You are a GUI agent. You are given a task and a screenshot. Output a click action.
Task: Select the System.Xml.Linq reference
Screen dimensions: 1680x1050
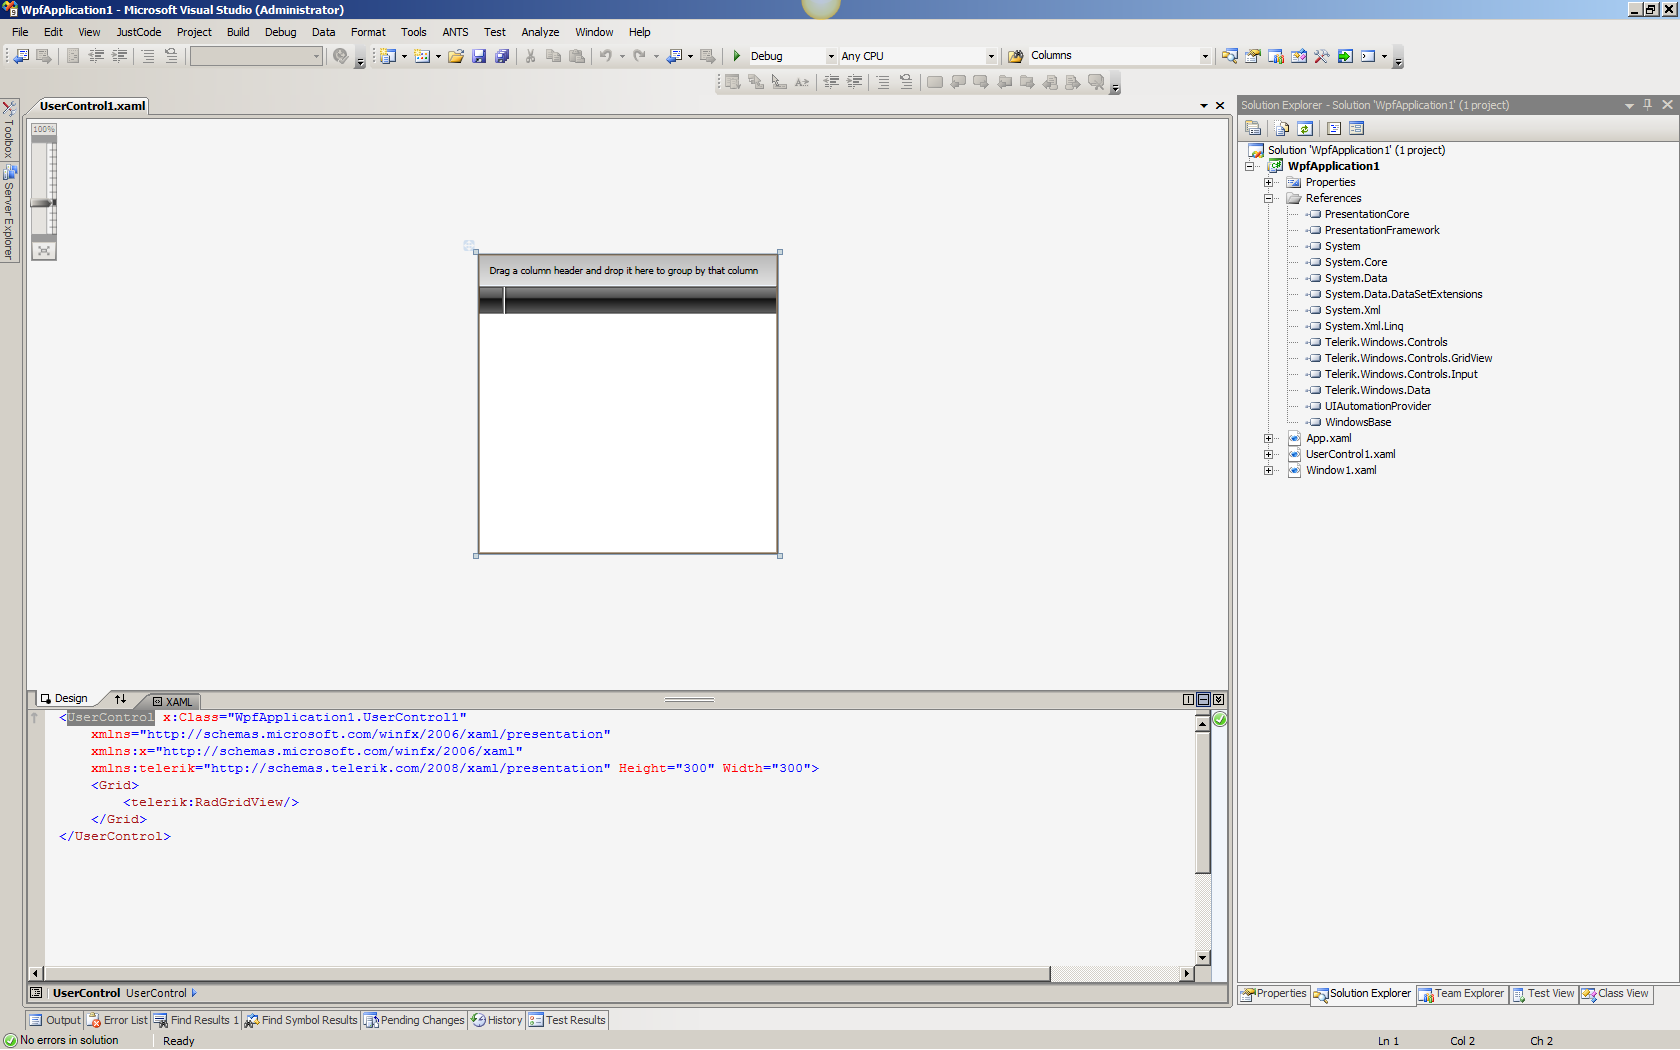pyautogui.click(x=1364, y=326)
